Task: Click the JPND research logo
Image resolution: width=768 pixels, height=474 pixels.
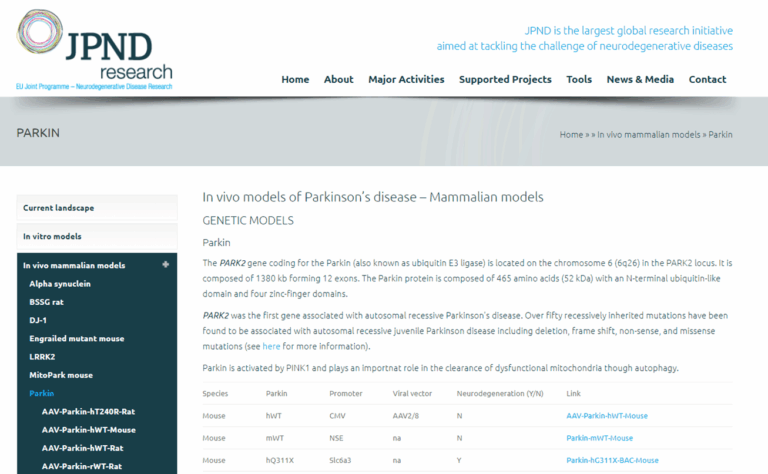Action: point(95,49)
